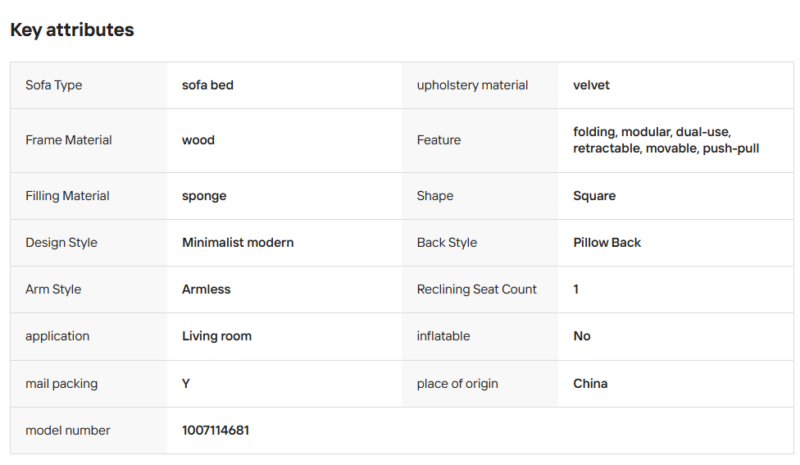Image resolution: width=800 pixels, height=465 pixels.
Task: Select the Frame Material label
Action: [68, 140]
